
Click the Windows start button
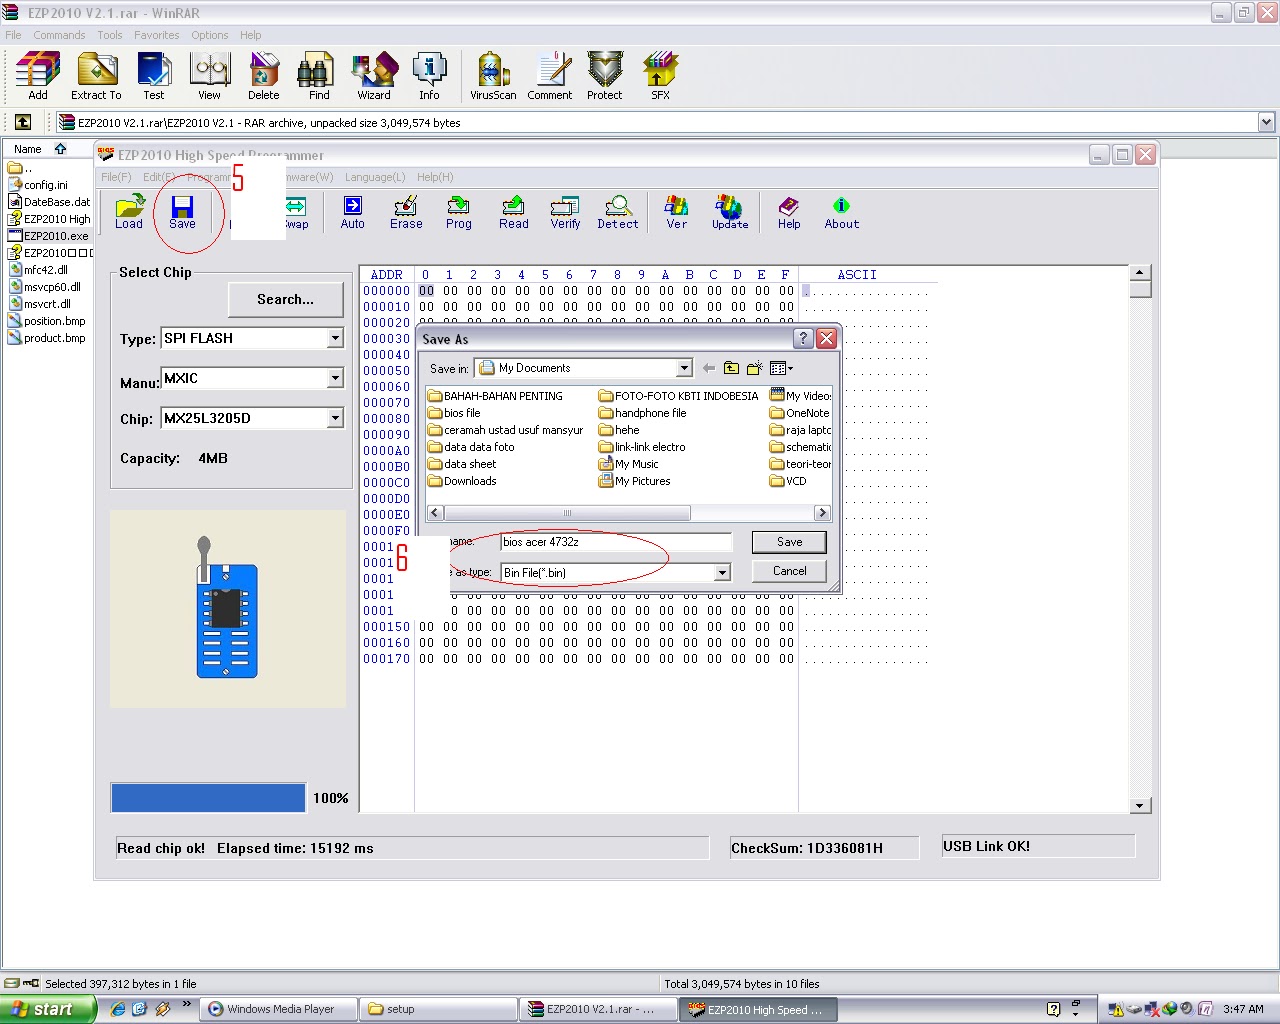(x=48, y=1009)
